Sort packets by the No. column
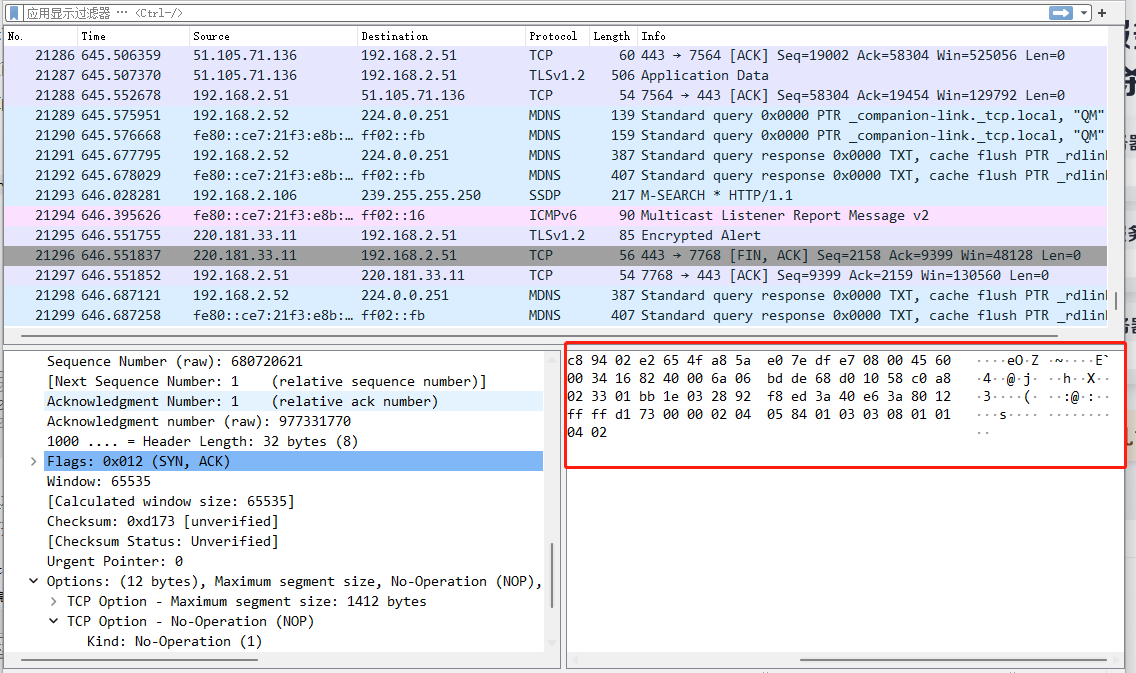 [40, 36]
